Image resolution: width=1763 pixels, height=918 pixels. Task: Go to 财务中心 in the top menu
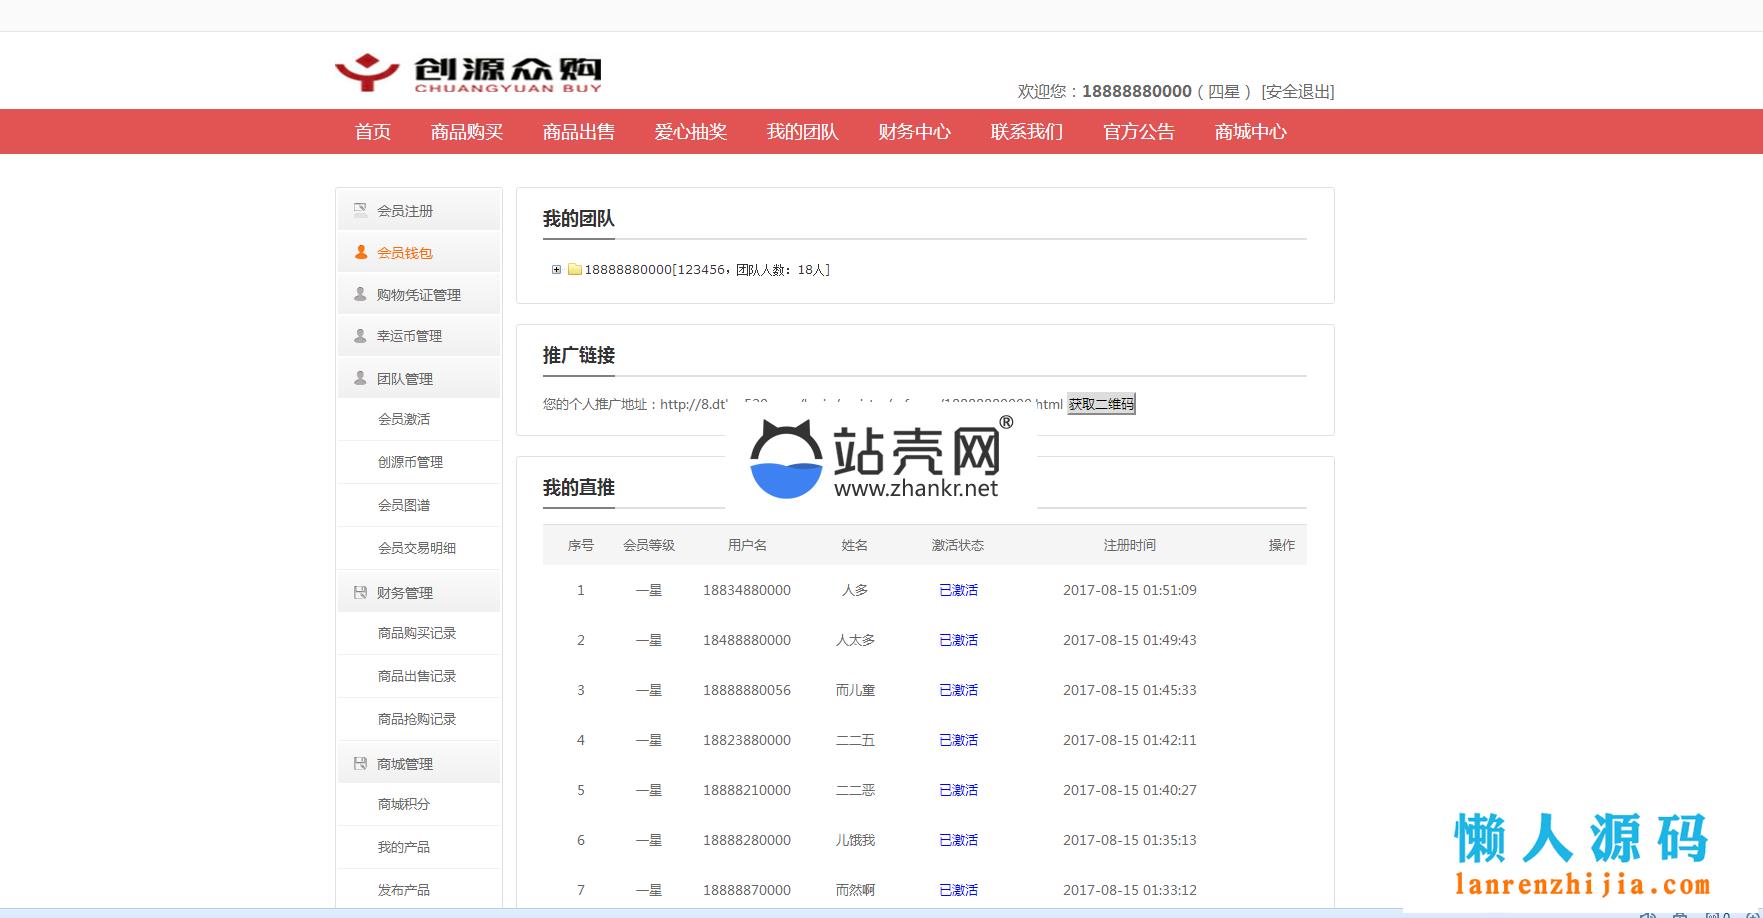point(914,132)
